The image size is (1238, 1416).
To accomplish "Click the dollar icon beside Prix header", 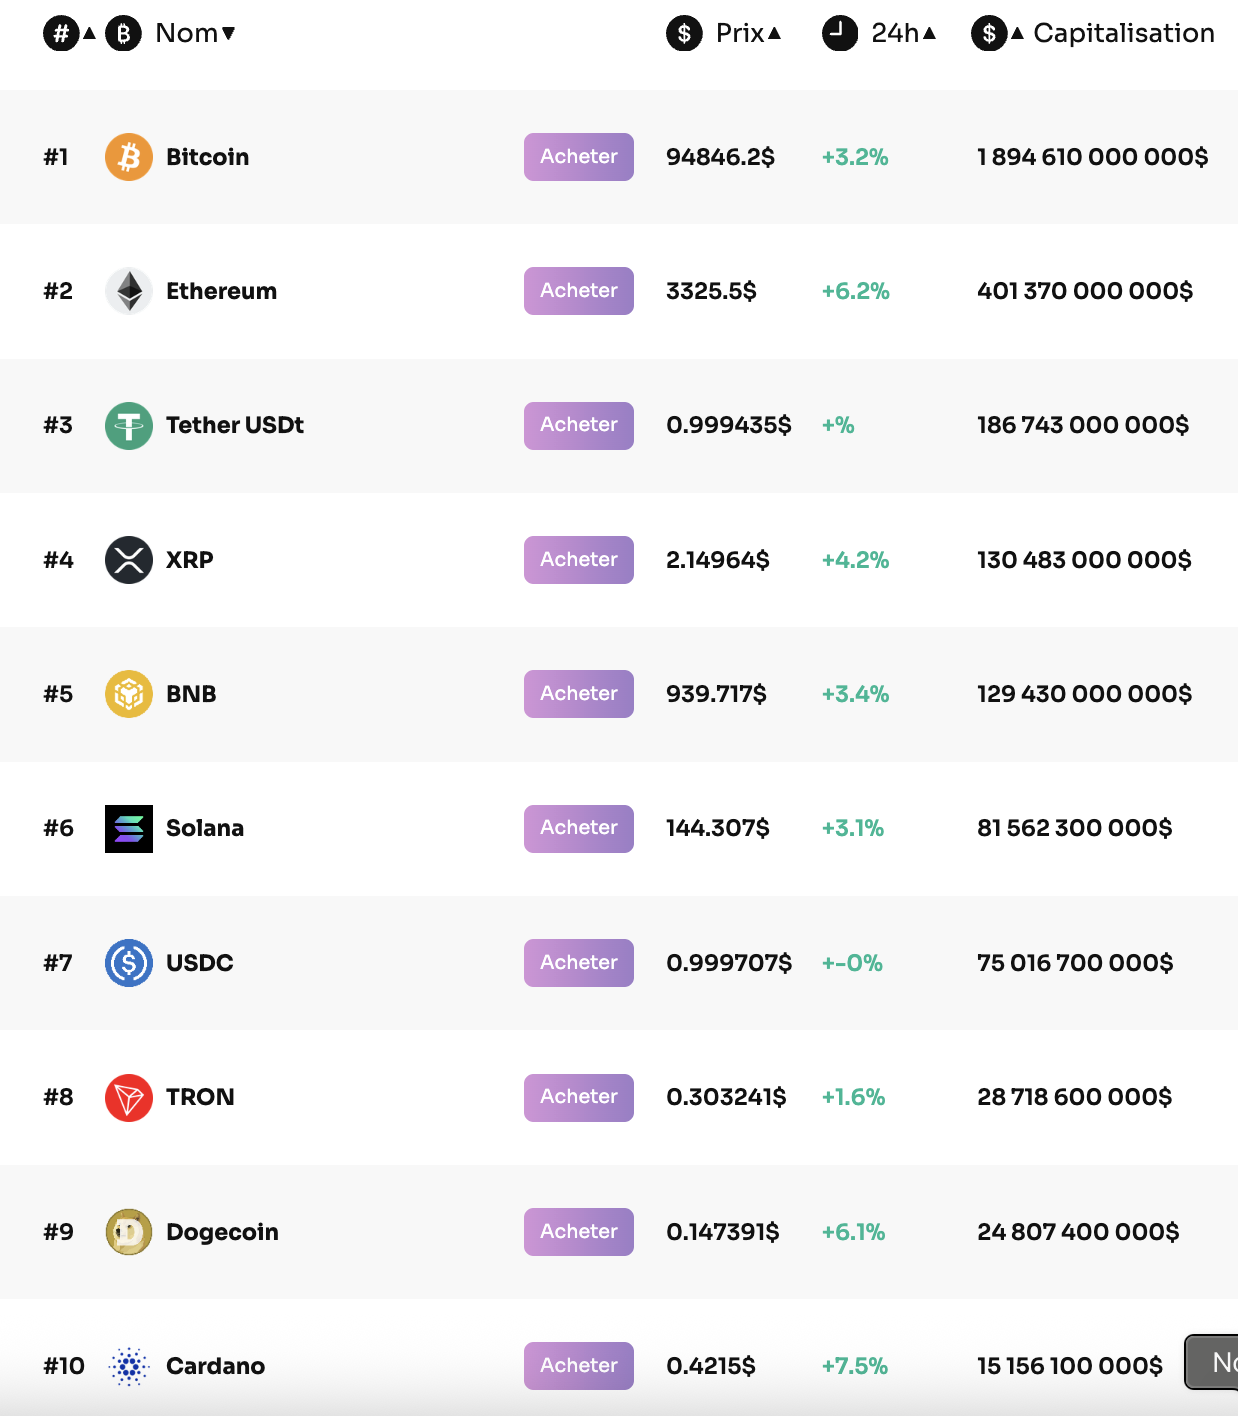I will tap(684, 33).
